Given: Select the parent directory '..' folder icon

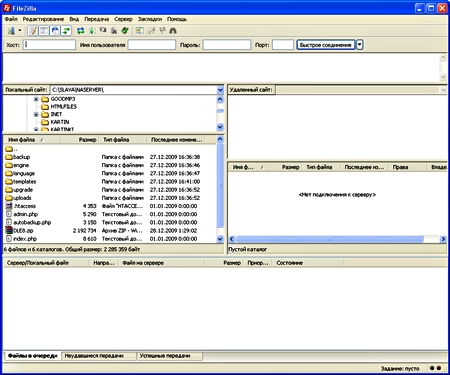Looking at the screenshot, I should click(x=9, y=149).
